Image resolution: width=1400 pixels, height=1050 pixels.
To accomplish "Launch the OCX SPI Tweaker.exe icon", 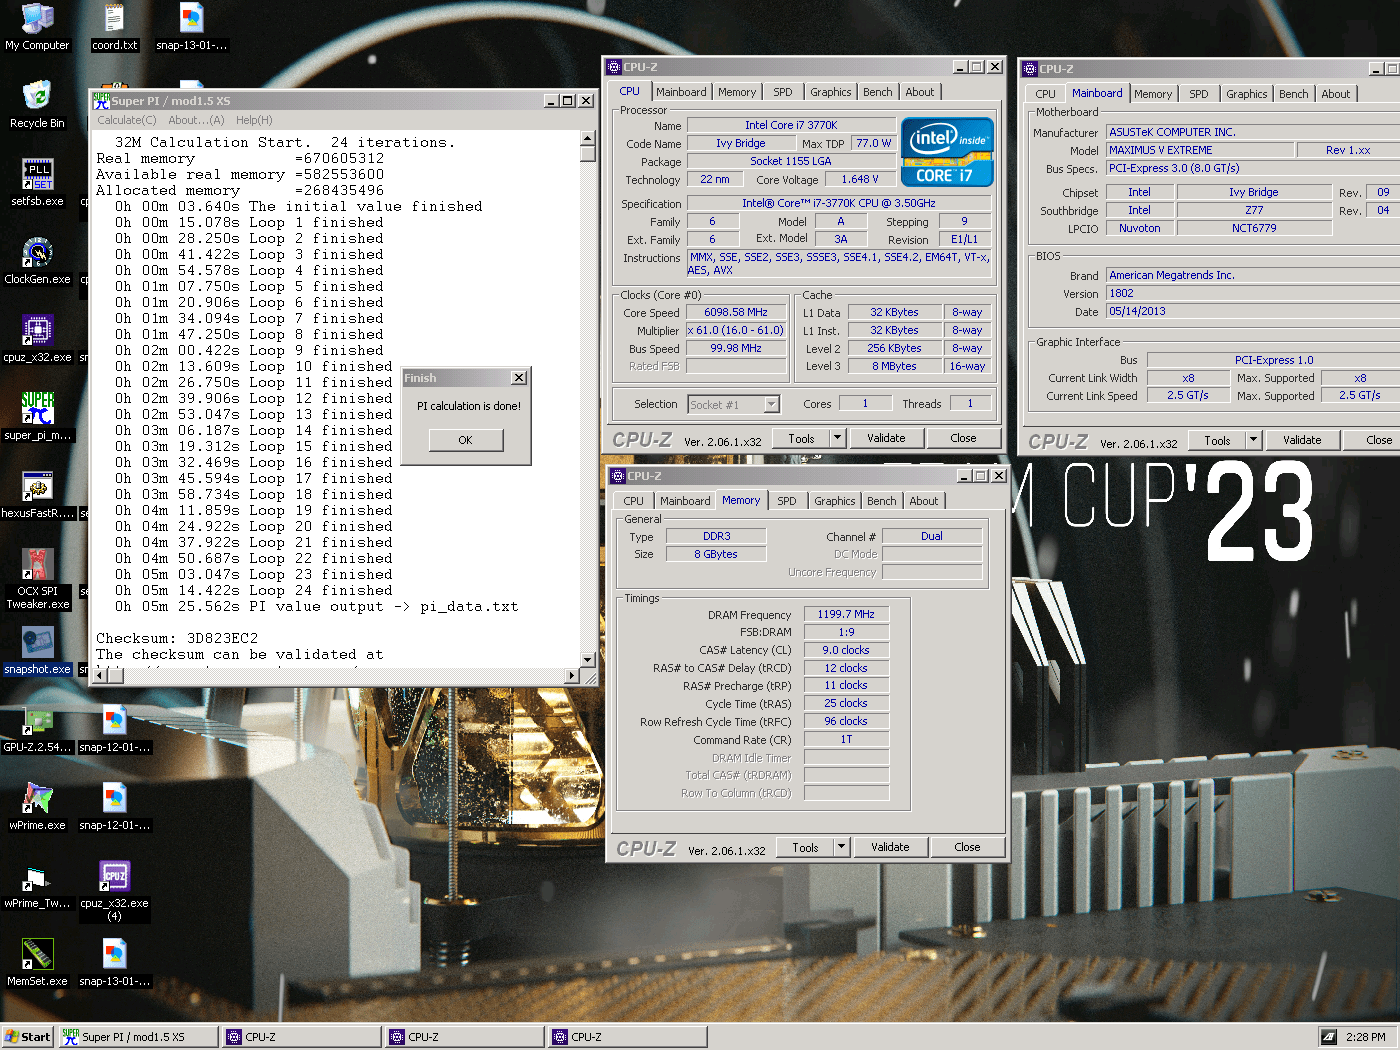I will point(37,579).
